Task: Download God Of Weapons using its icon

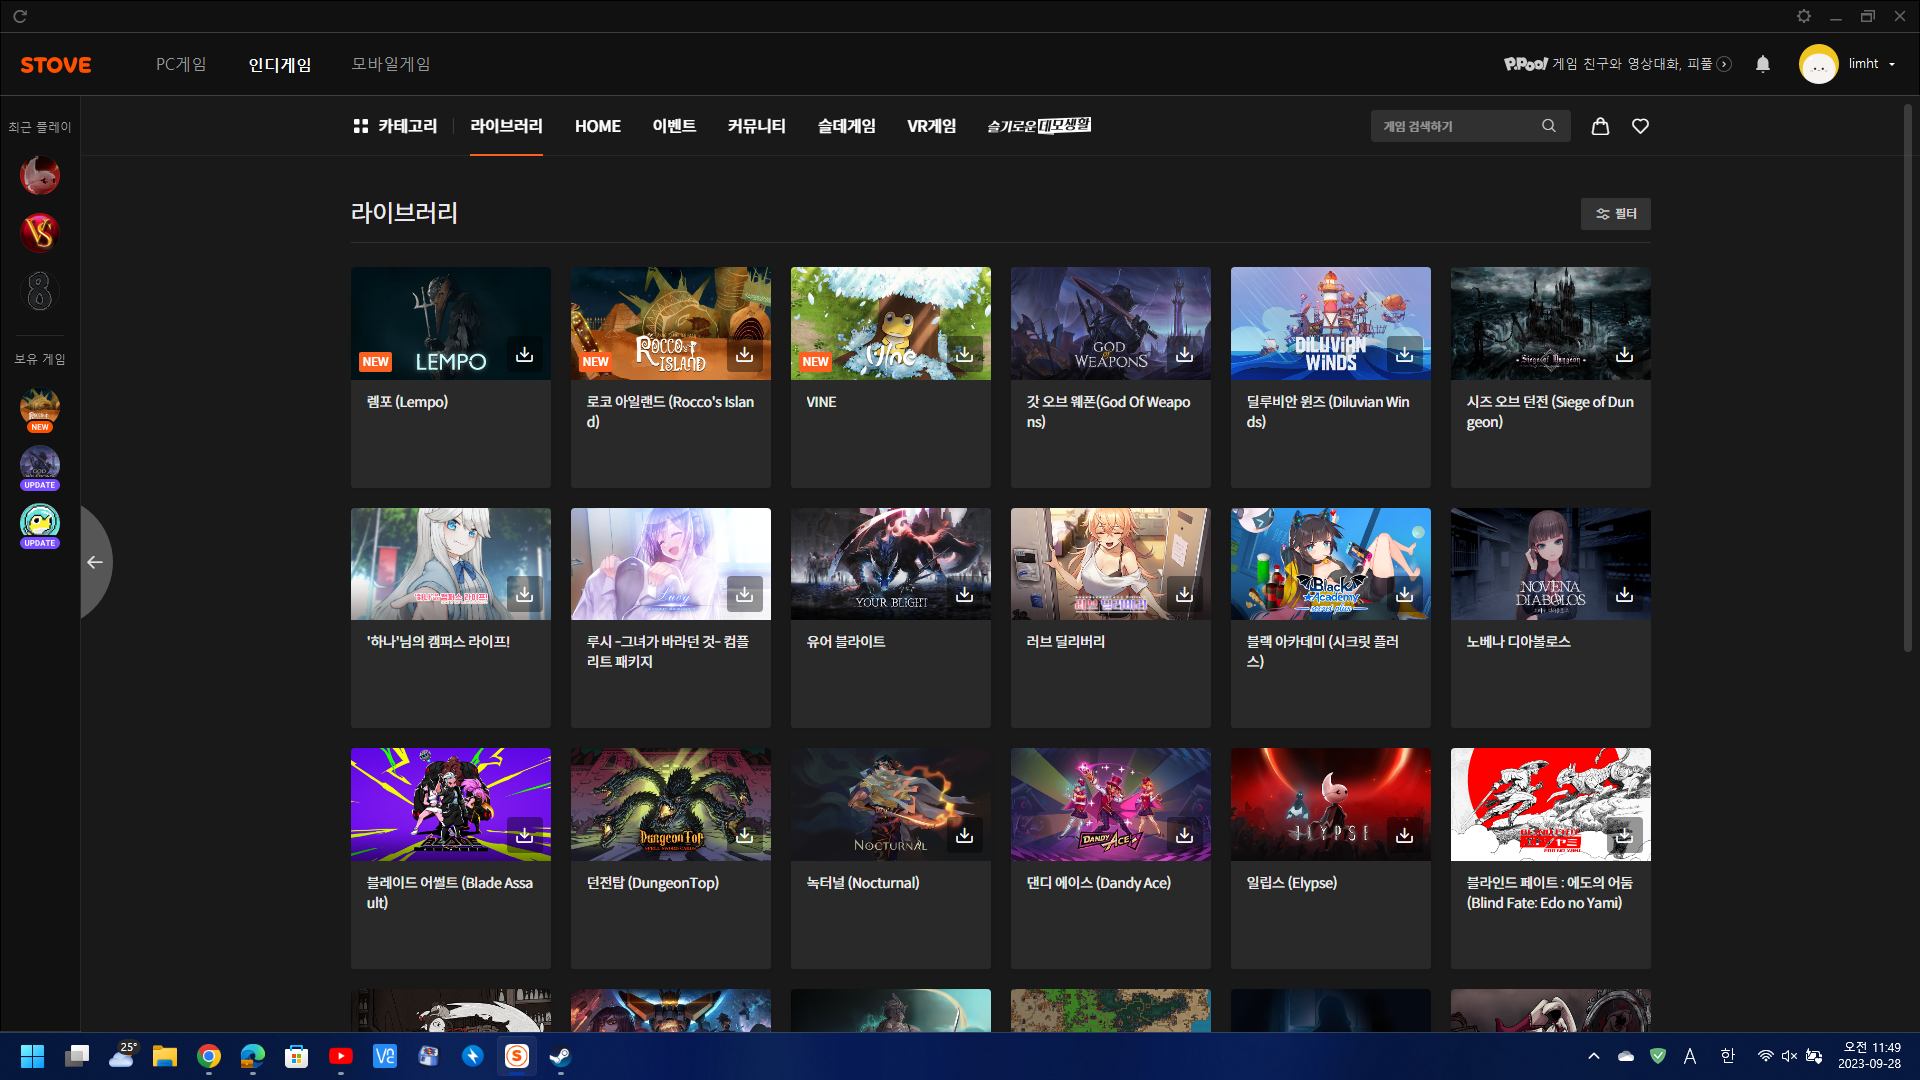Action: [1184, 354]
